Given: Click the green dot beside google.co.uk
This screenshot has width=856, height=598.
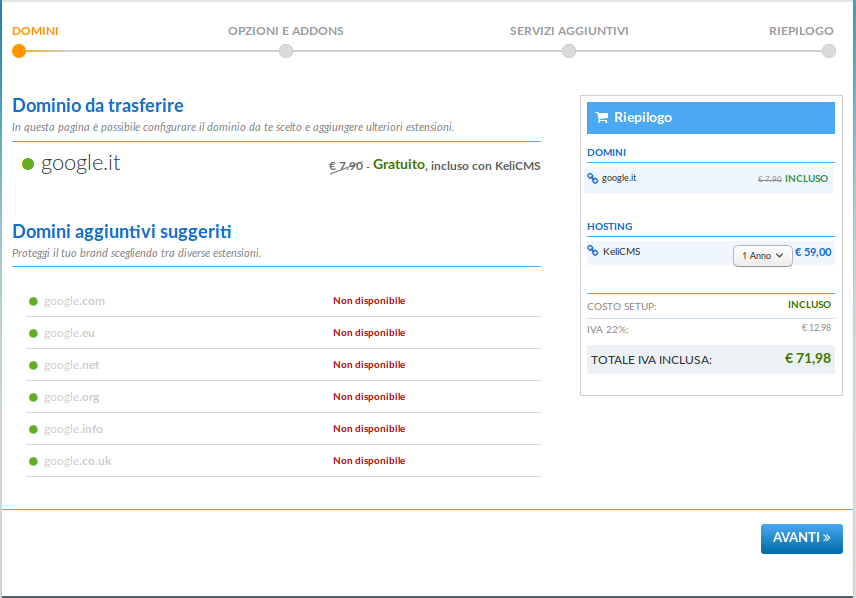Looking at the screenshot, I should coord(33,461).
